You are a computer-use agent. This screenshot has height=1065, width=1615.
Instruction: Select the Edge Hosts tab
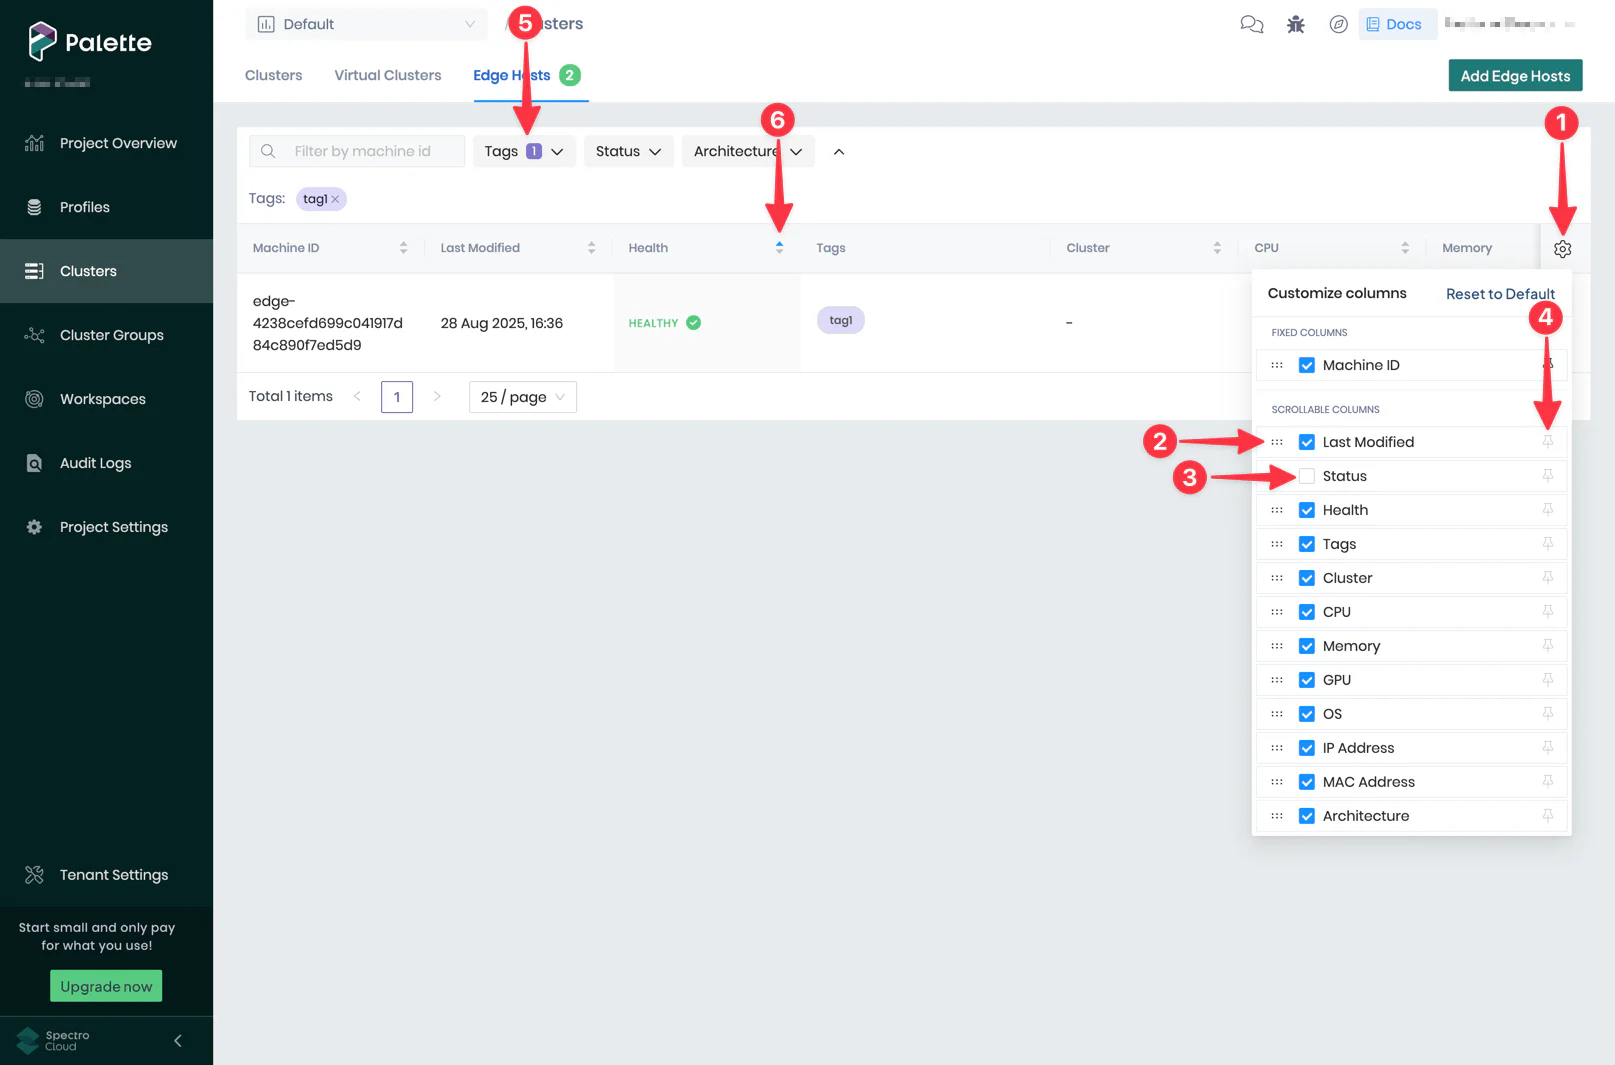(x=511, y=75)
